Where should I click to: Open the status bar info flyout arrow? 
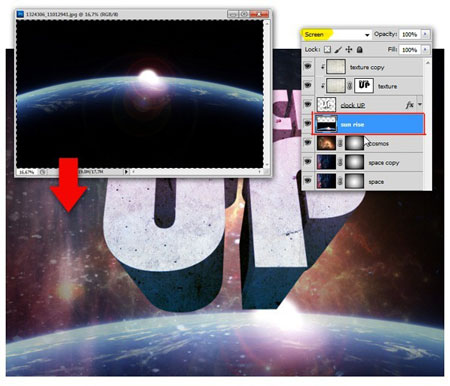pyautogui.click(x=126, y=172)
